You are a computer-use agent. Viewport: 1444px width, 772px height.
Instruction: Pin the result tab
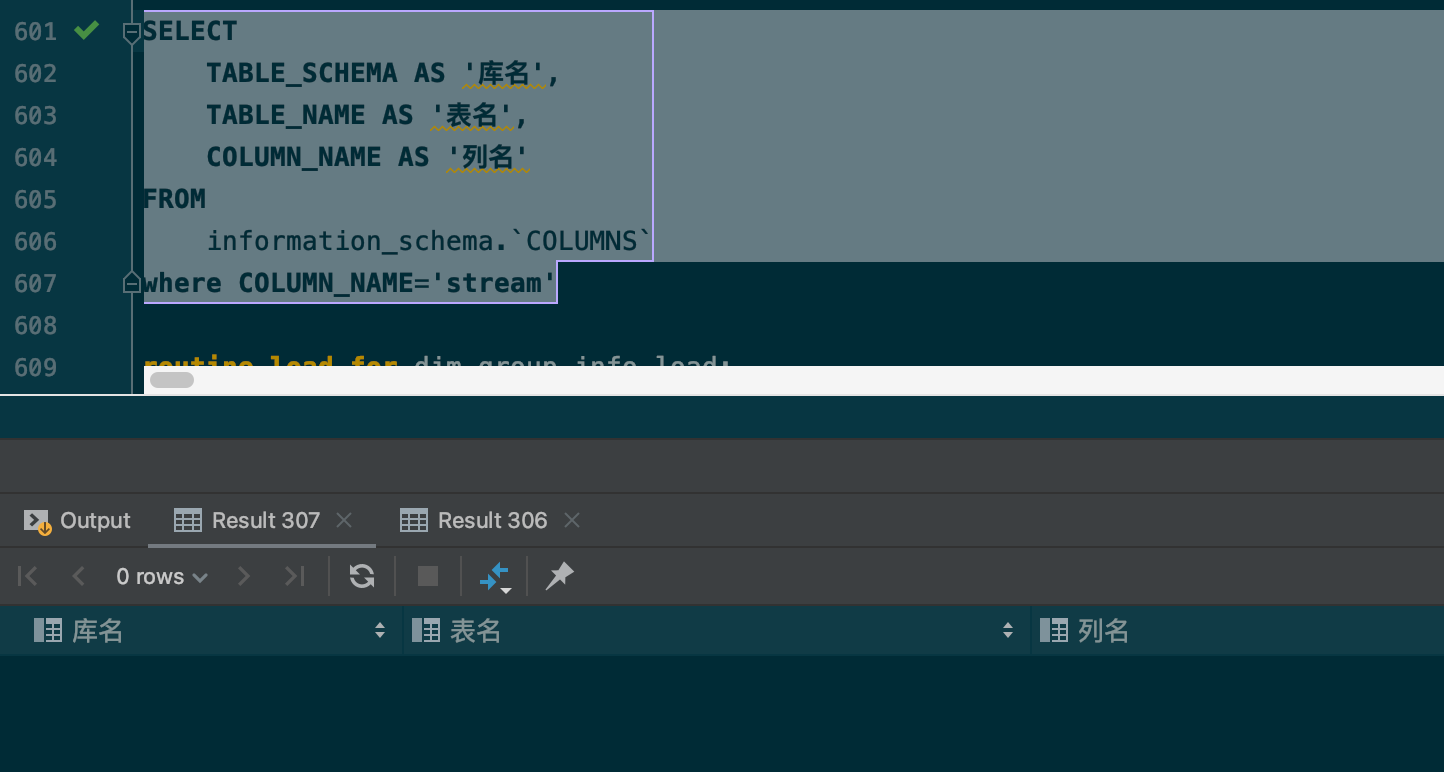[x=560, y=576]
